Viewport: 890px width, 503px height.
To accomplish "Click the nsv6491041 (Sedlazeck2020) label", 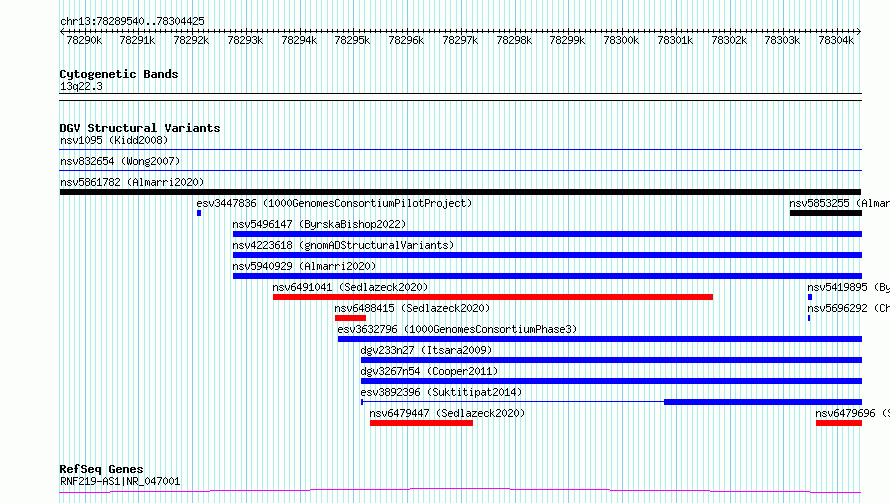I will coord(350,287).
